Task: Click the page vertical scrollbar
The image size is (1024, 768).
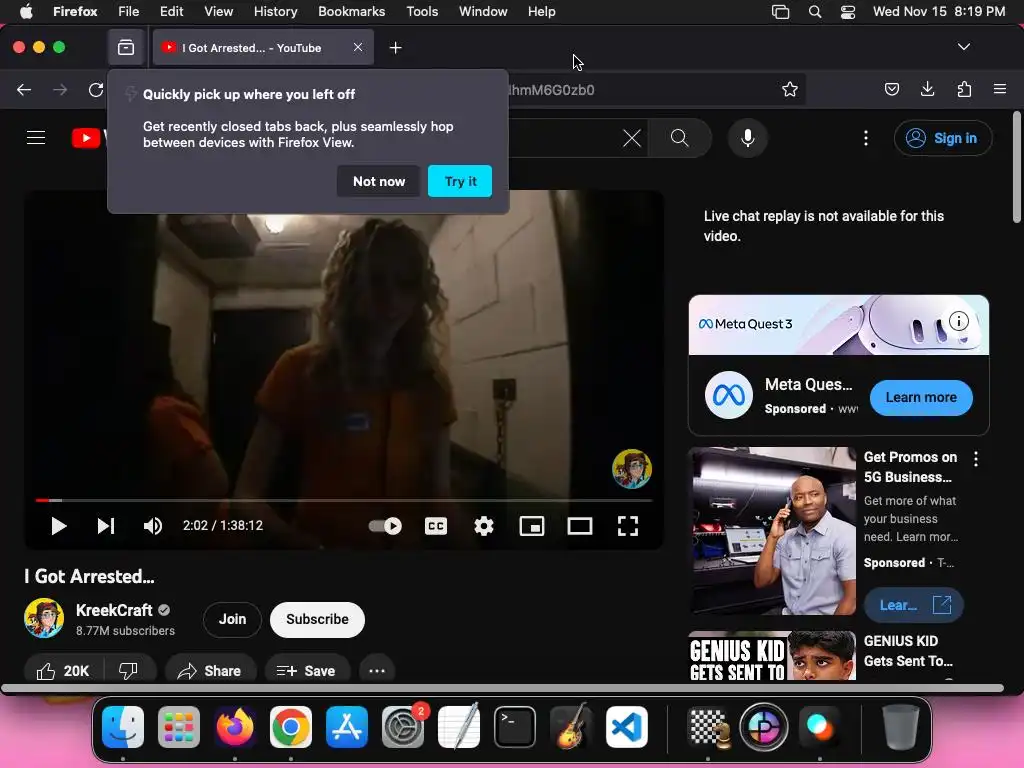Action: point(1016,167)
